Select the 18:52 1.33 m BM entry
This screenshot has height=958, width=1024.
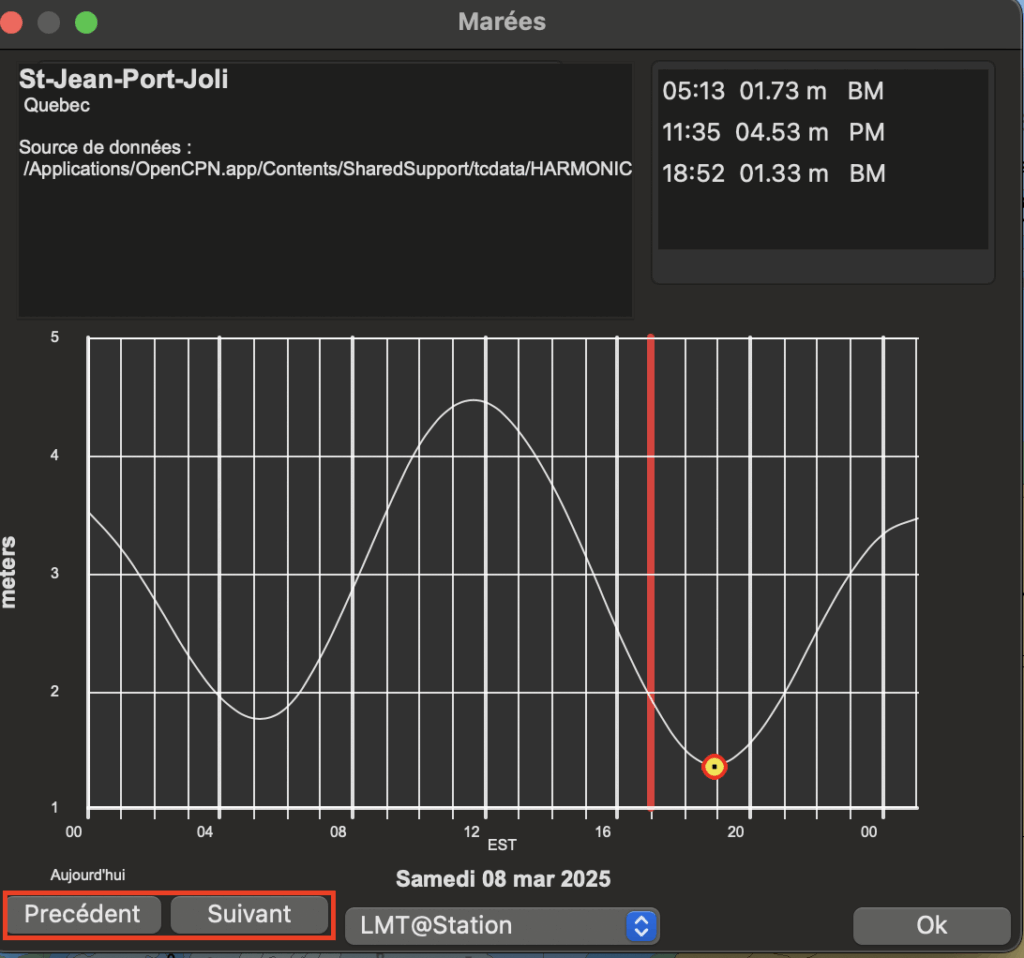(x=773, y=173)
